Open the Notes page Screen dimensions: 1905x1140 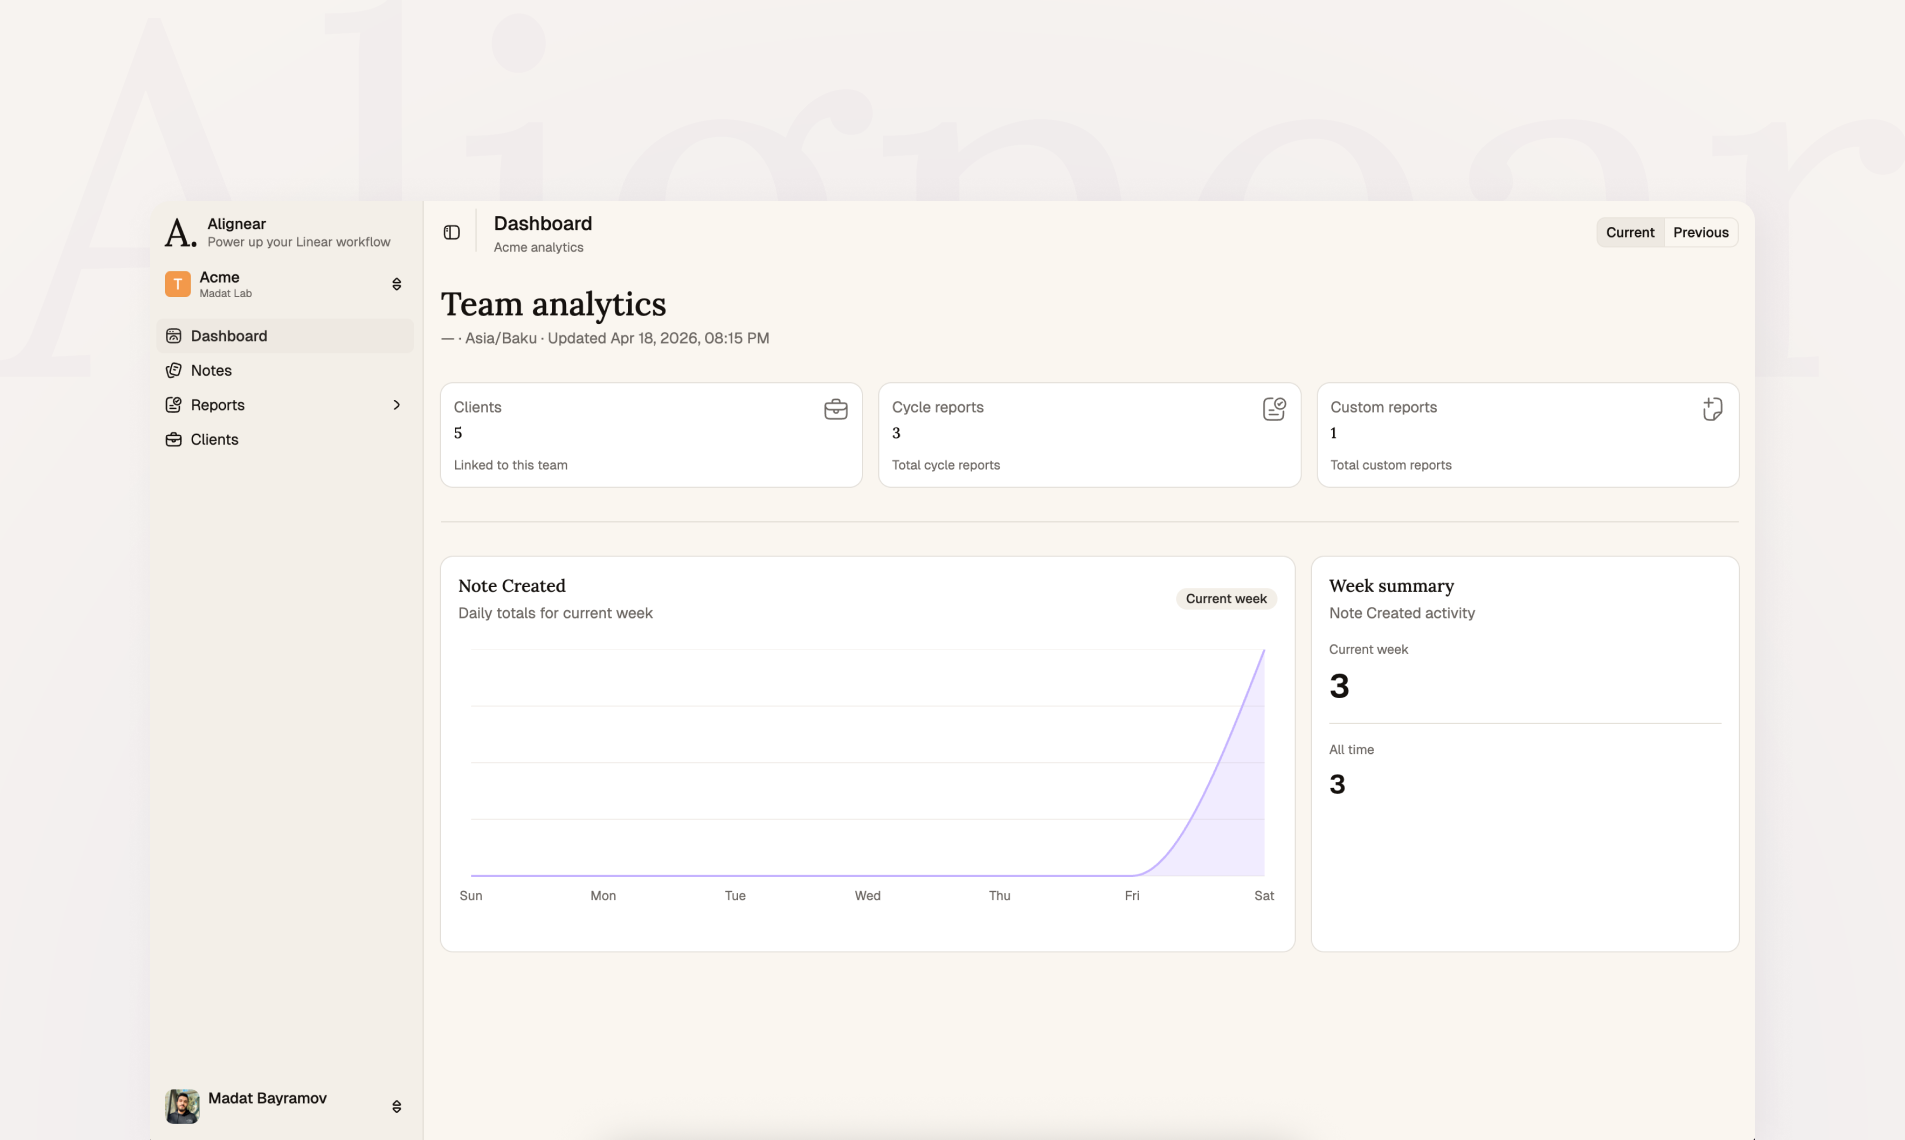click(x=285, y=370)
